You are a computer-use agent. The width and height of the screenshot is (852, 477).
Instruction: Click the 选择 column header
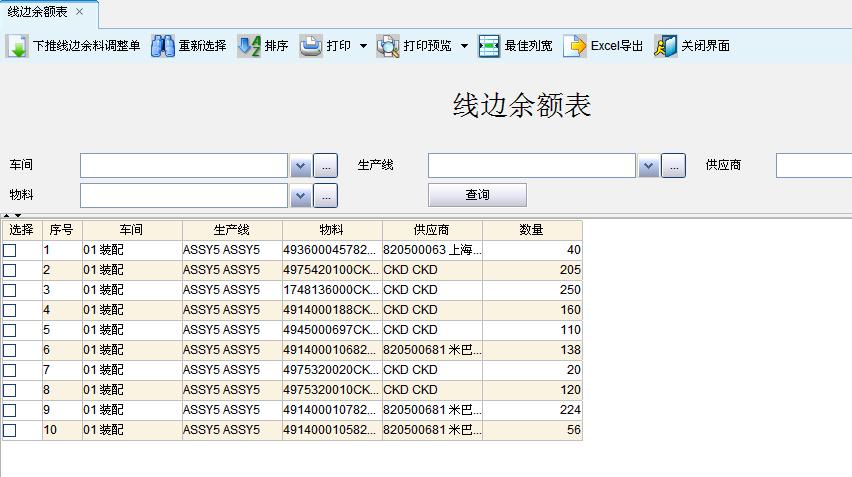click(x=22, y=230)
